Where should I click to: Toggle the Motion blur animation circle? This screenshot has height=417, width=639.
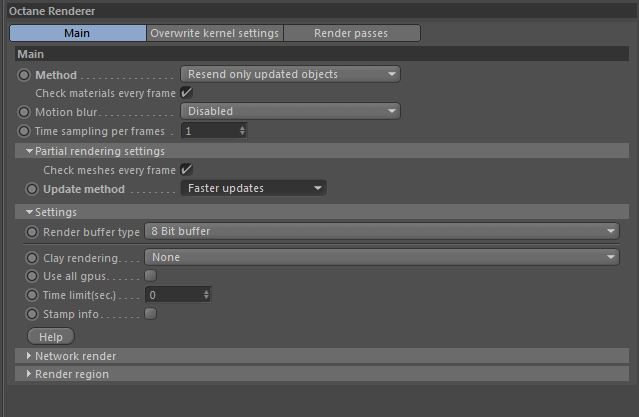point(24,112)
